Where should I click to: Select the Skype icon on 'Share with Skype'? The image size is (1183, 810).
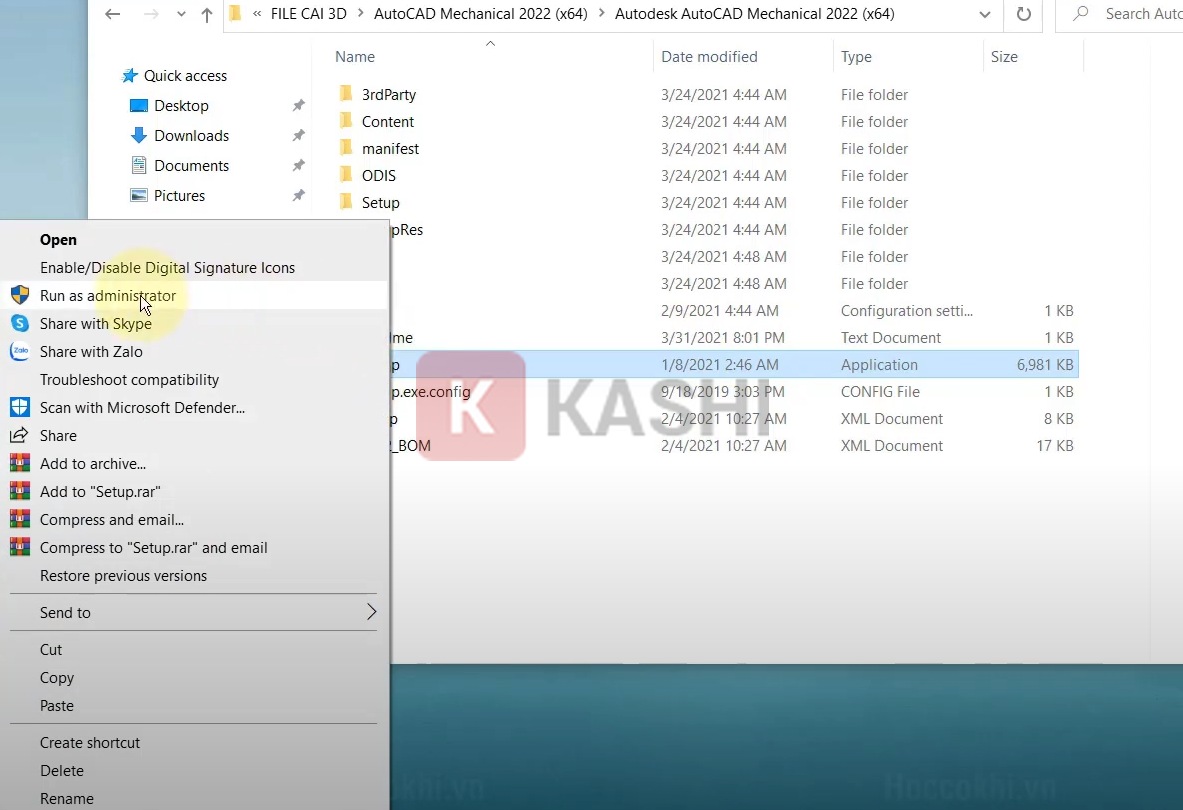click(x=20, y=323)
